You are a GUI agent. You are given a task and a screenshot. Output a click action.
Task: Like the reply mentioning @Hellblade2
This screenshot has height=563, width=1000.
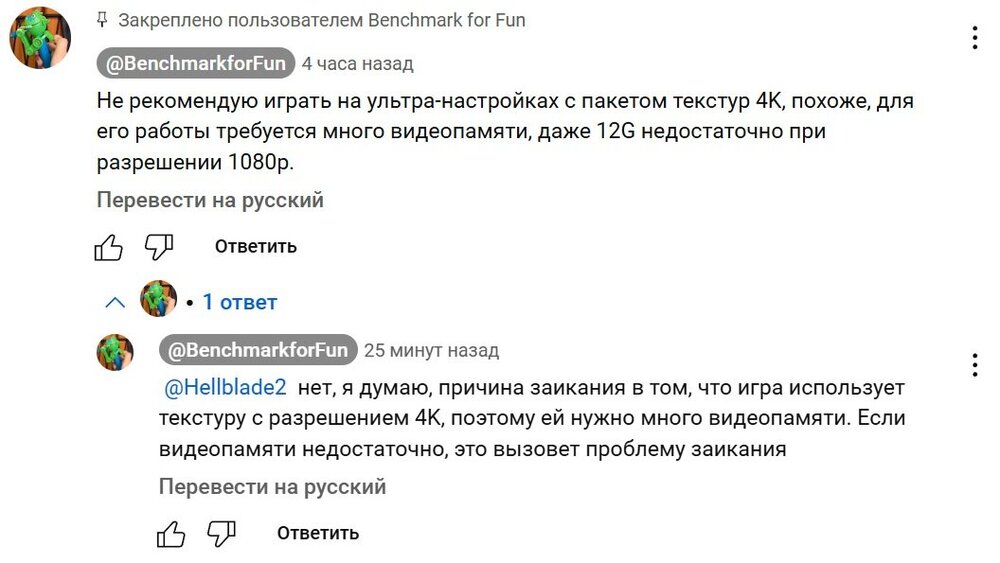pos(171,534)
